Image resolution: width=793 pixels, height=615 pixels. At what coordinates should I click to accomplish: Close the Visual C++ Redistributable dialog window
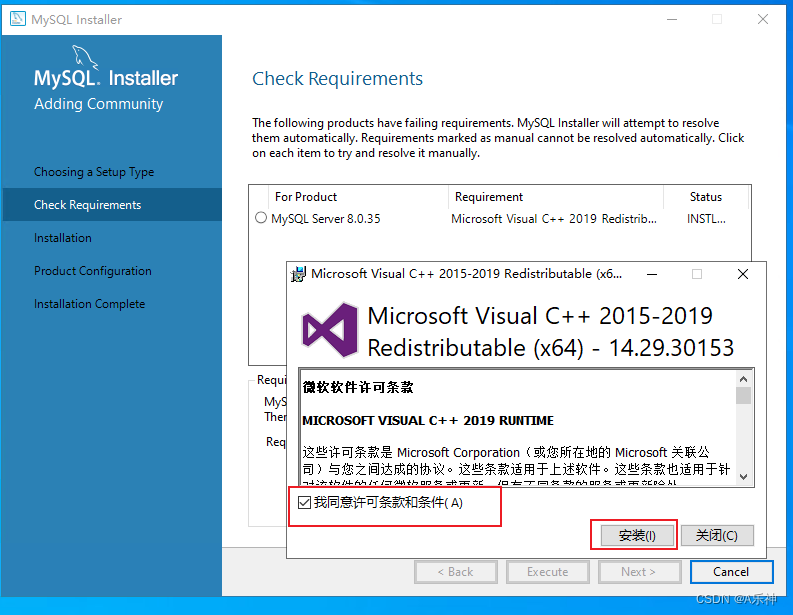pos(742,274)
